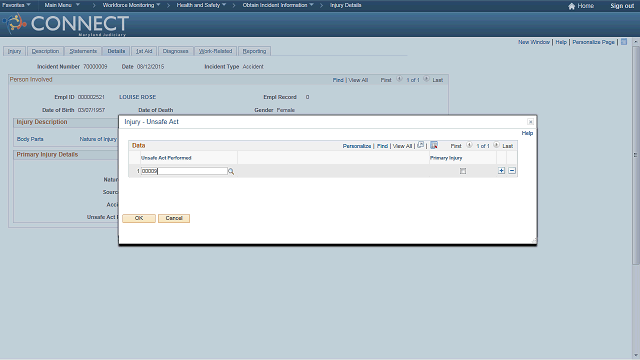
Task: Click the Cancel button in dialog
Action: 174,218
